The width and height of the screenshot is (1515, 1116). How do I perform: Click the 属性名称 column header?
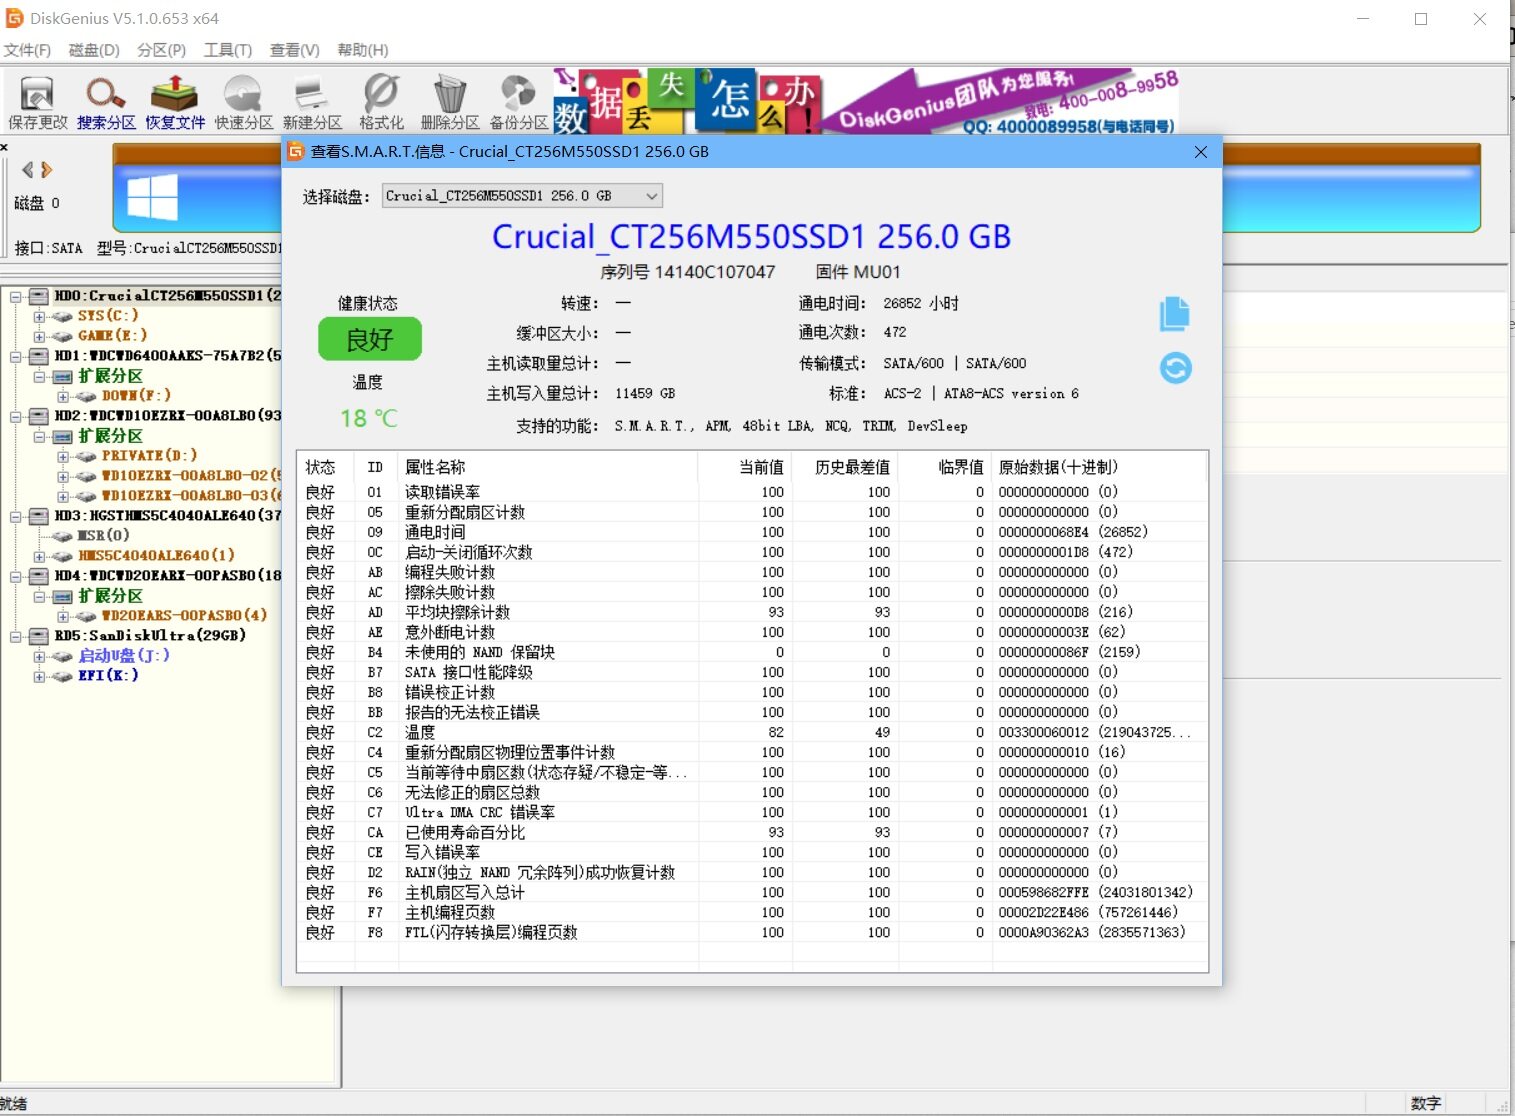[x=548, y=467]
